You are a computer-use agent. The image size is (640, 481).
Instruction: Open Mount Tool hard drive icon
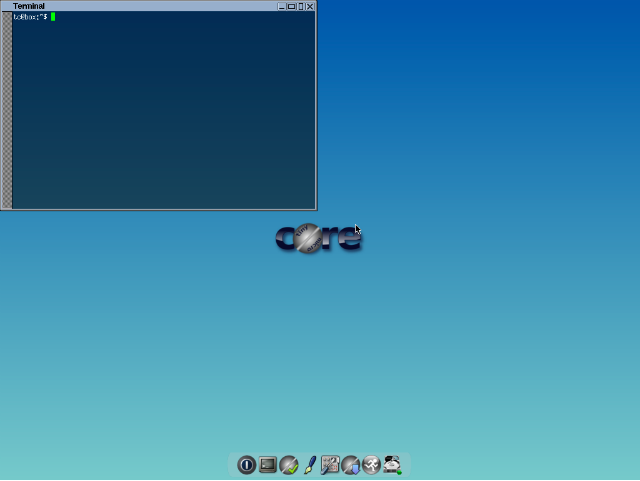392,465
